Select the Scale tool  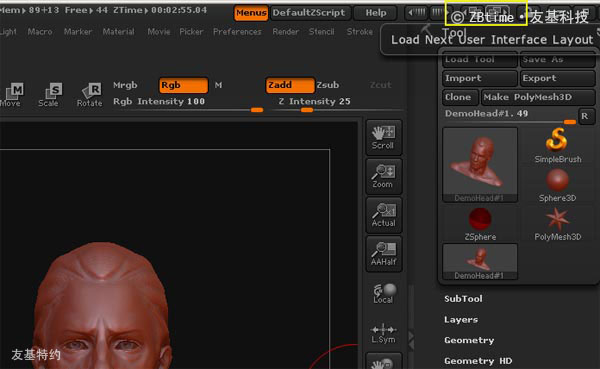49,95
